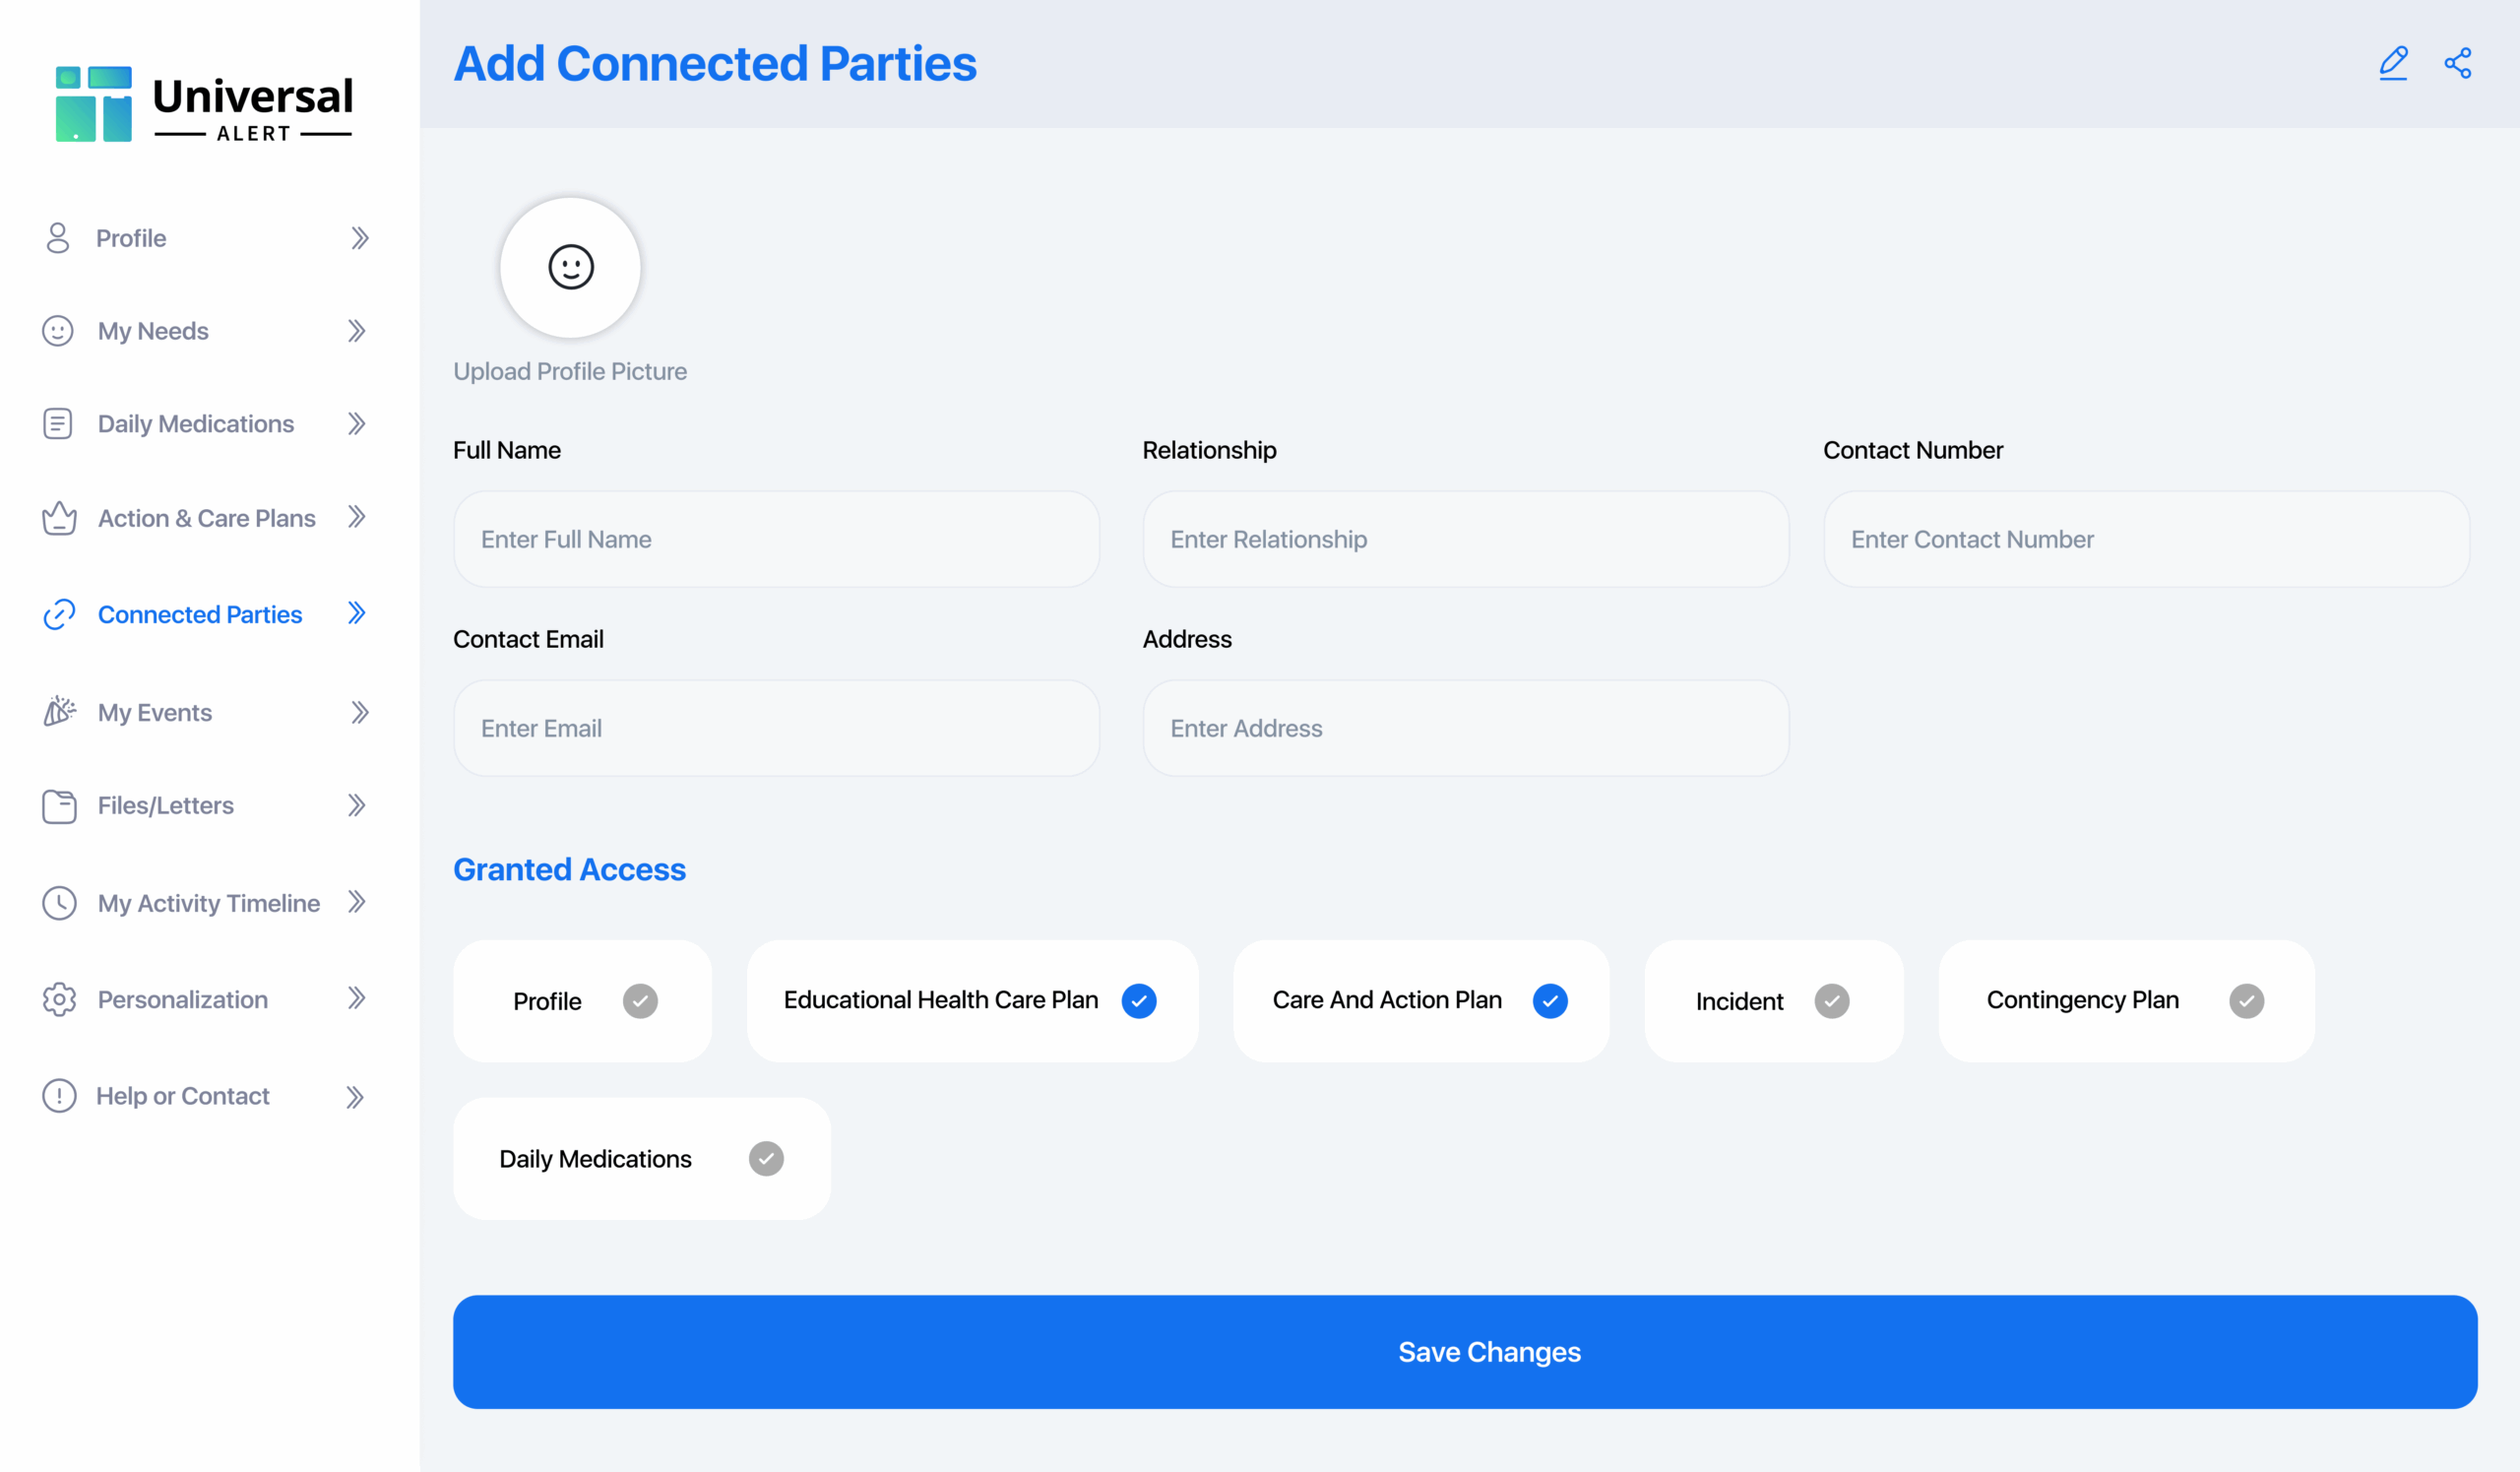Click the Personalization gear icon

click(x=59, y=999)
